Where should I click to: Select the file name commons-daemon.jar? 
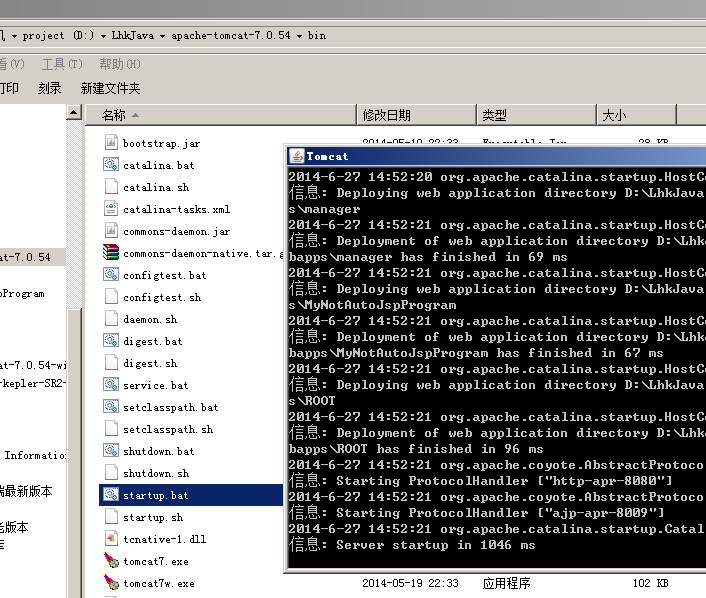click(x=176, y=231)
